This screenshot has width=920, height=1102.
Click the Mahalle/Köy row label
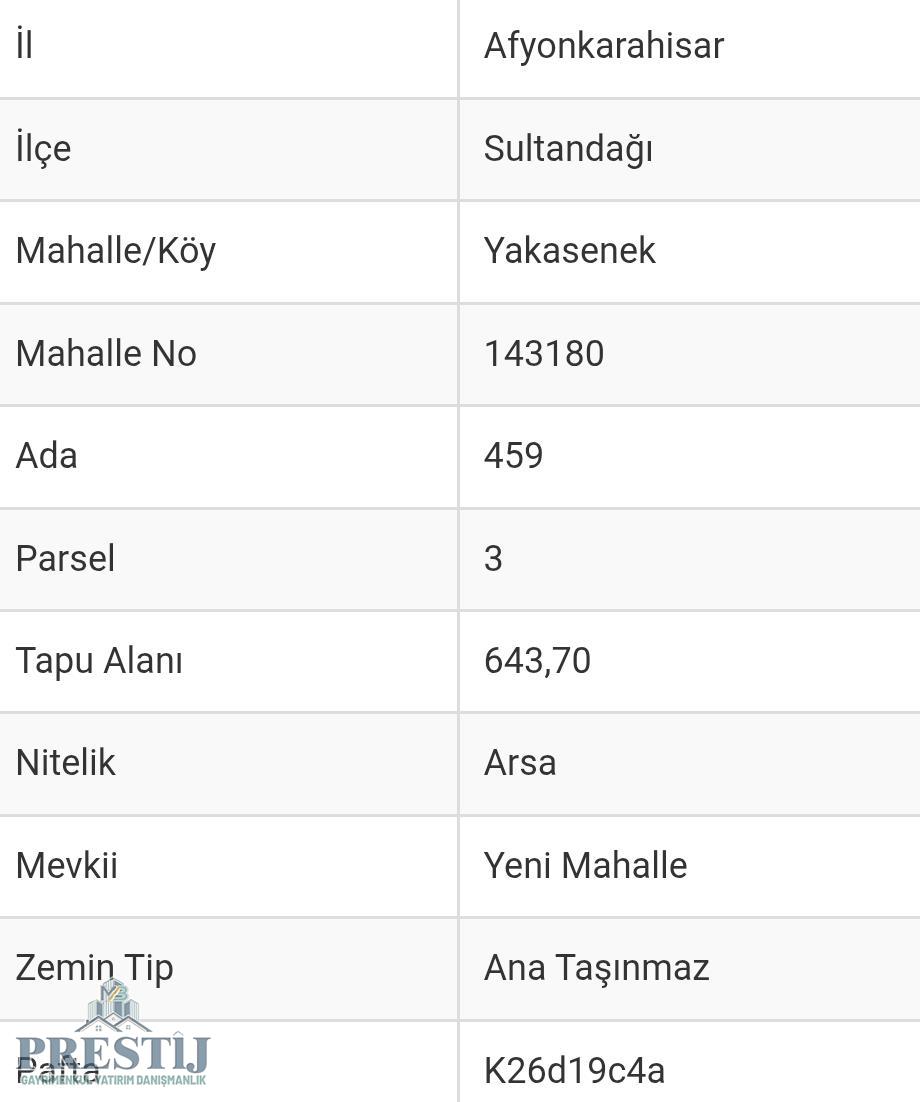pyautogui.click(x=116, y=252)
